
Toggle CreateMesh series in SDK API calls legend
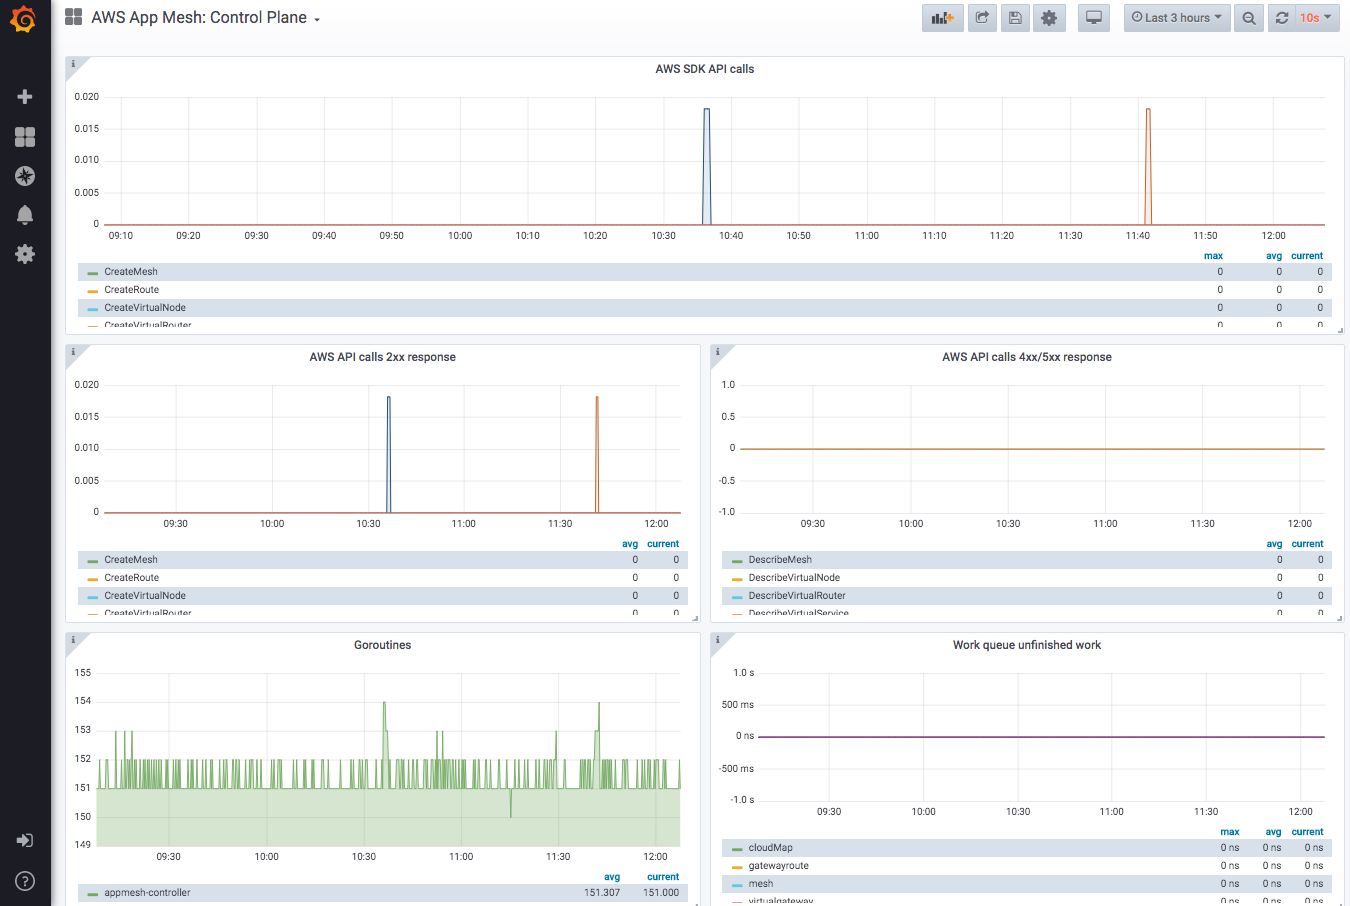coord(131,272)
